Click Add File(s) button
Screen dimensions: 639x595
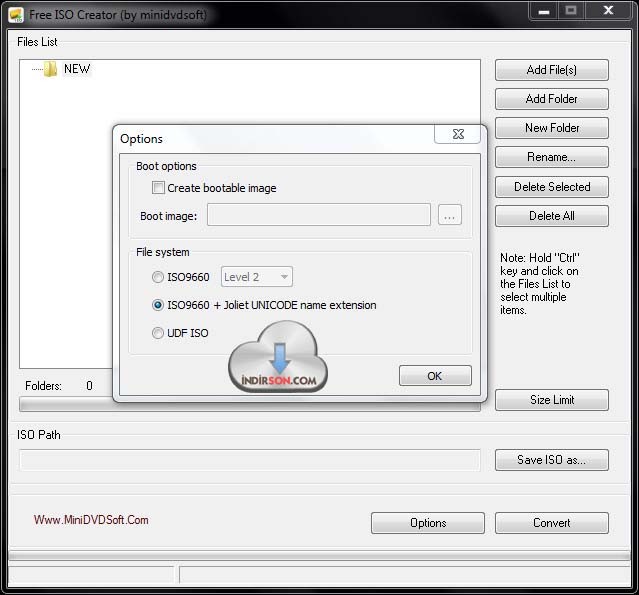coord(552,70)
